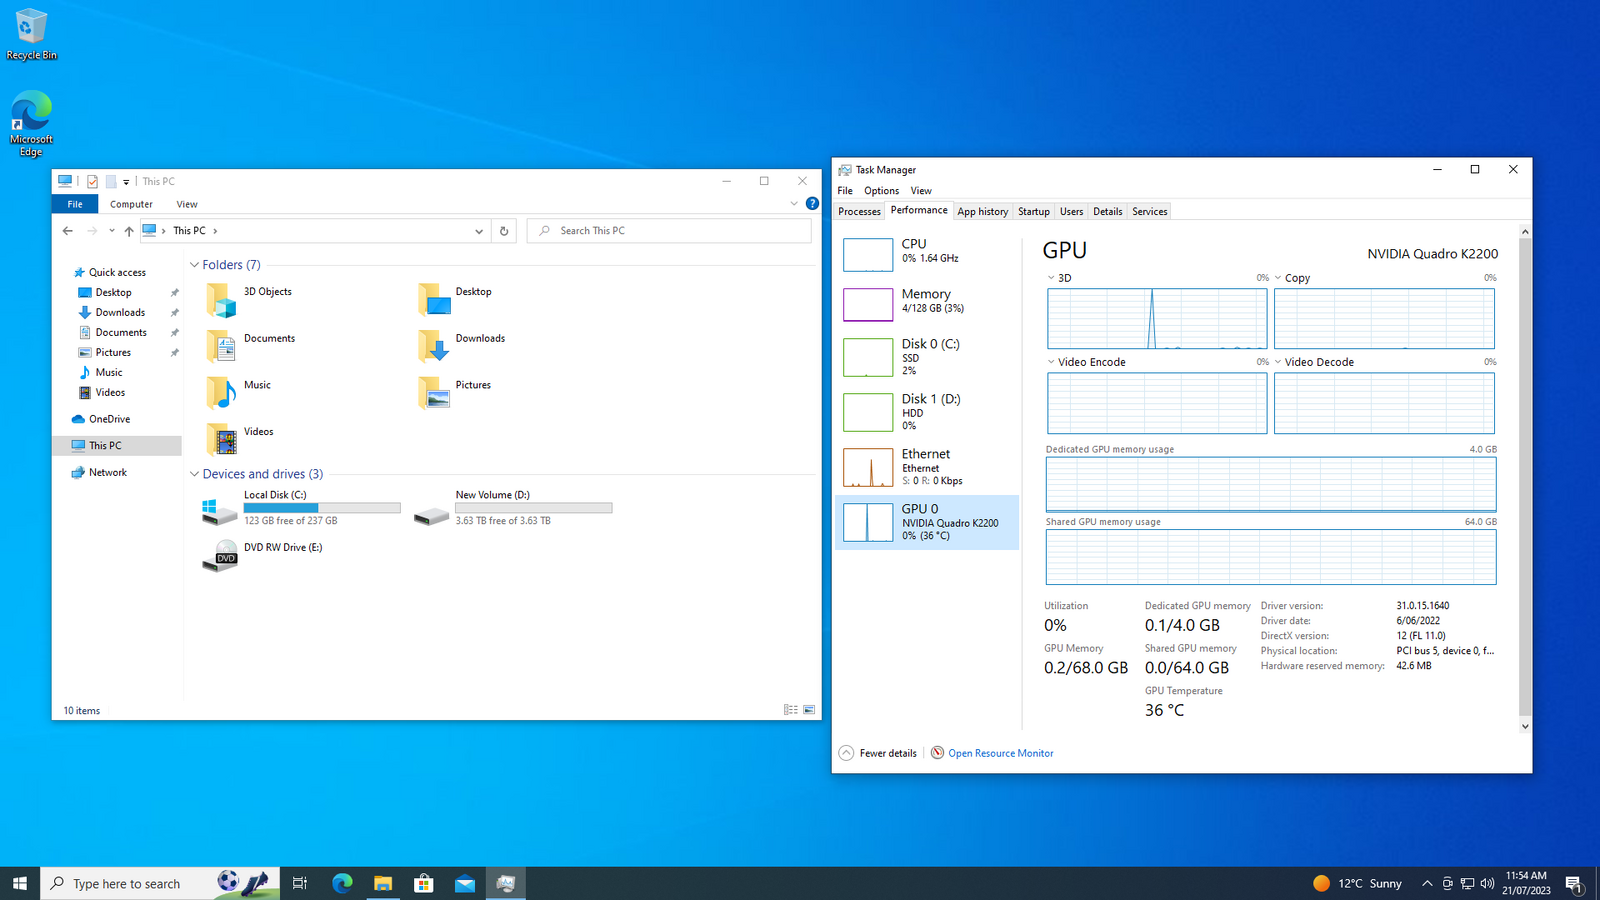This screenshot has height=900, width=1600.
Task: Expand the address bar history dropdown
Action: 479,231
